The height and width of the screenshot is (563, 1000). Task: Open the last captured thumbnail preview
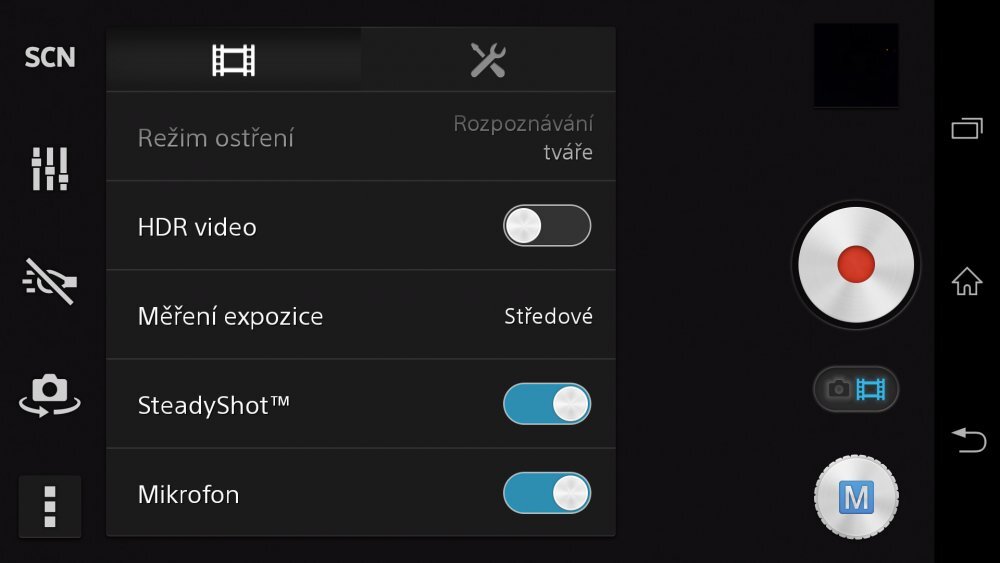(x=856, y=66)
